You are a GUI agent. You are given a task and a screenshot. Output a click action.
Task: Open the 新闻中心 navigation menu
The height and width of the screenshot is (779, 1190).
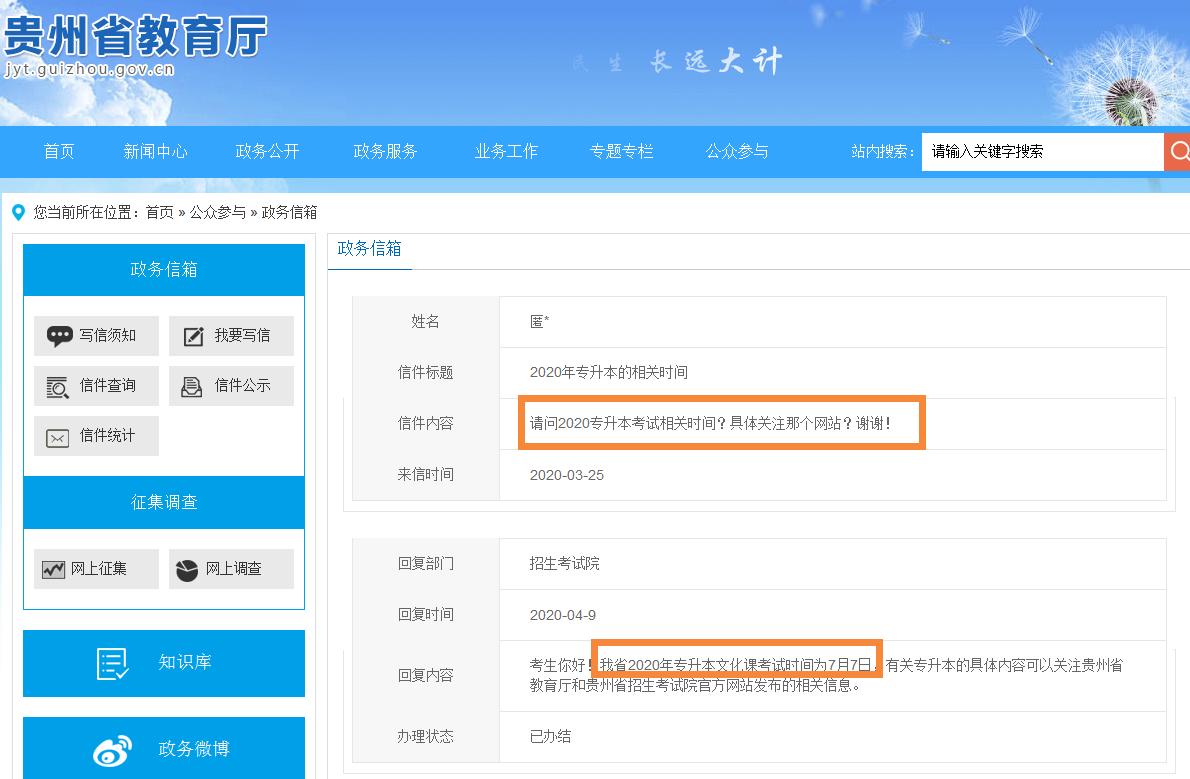point(155,152)
